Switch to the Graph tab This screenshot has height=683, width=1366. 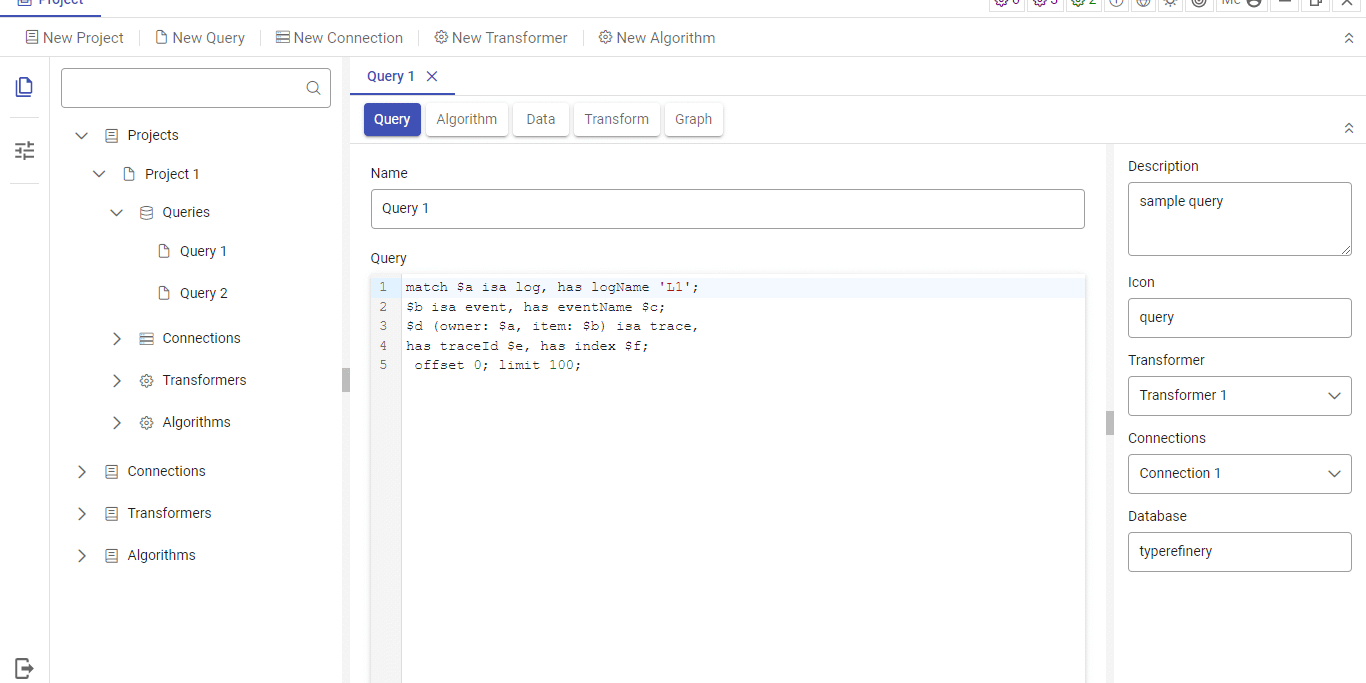pos(693,119)
